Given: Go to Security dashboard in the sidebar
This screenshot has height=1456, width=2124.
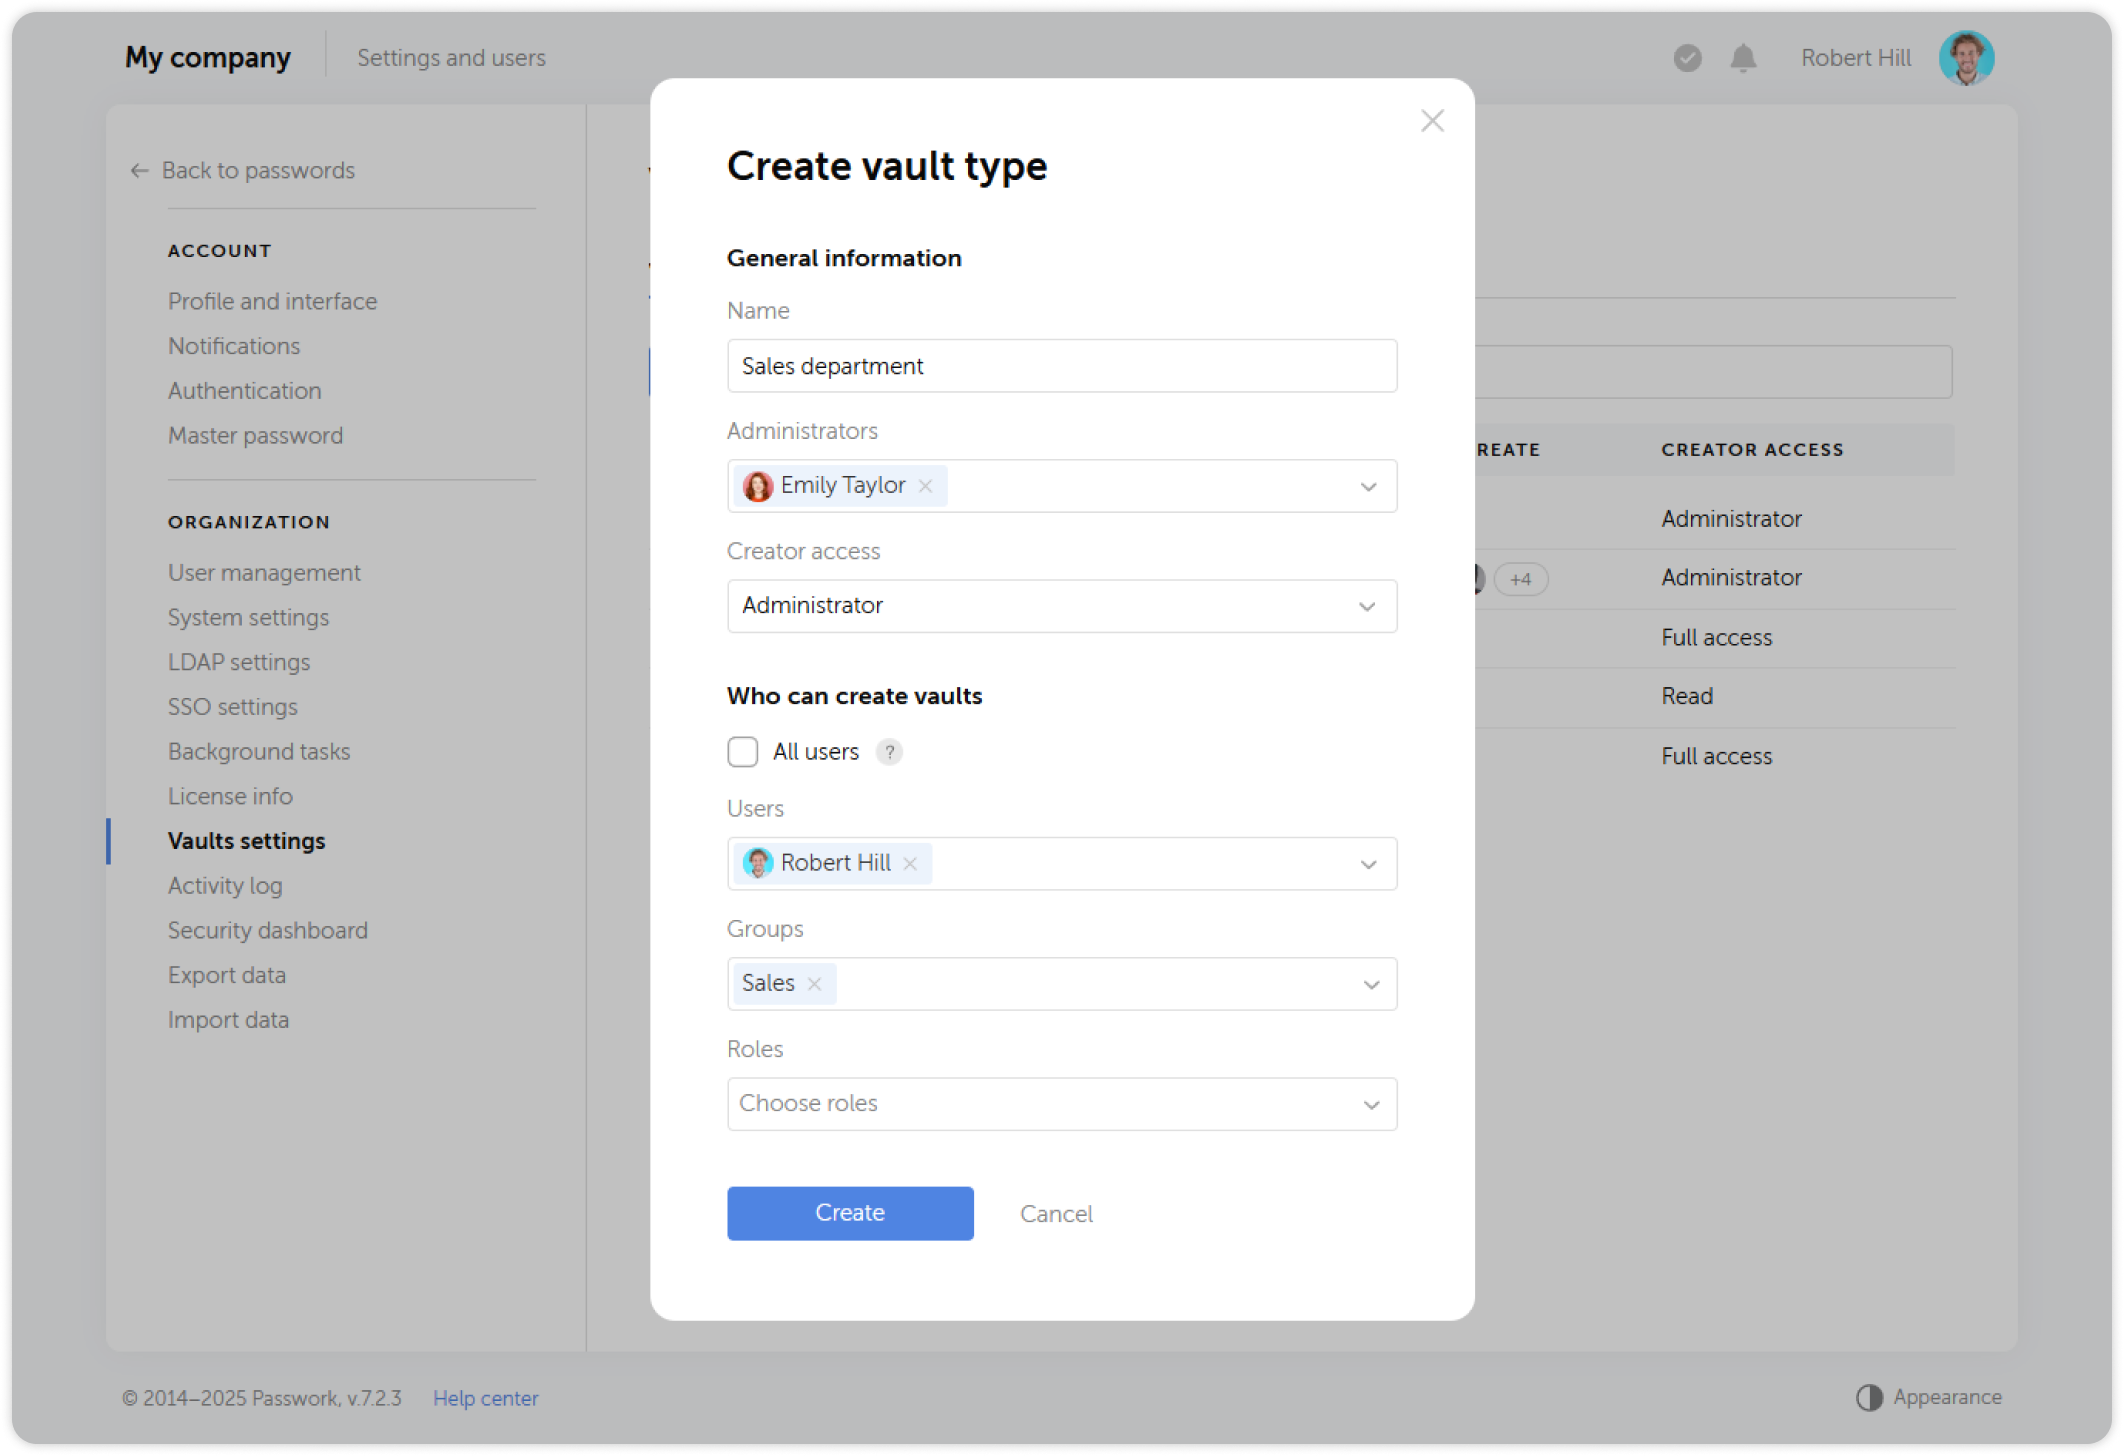Looking at the screenshot, I should tap(267, 930).
